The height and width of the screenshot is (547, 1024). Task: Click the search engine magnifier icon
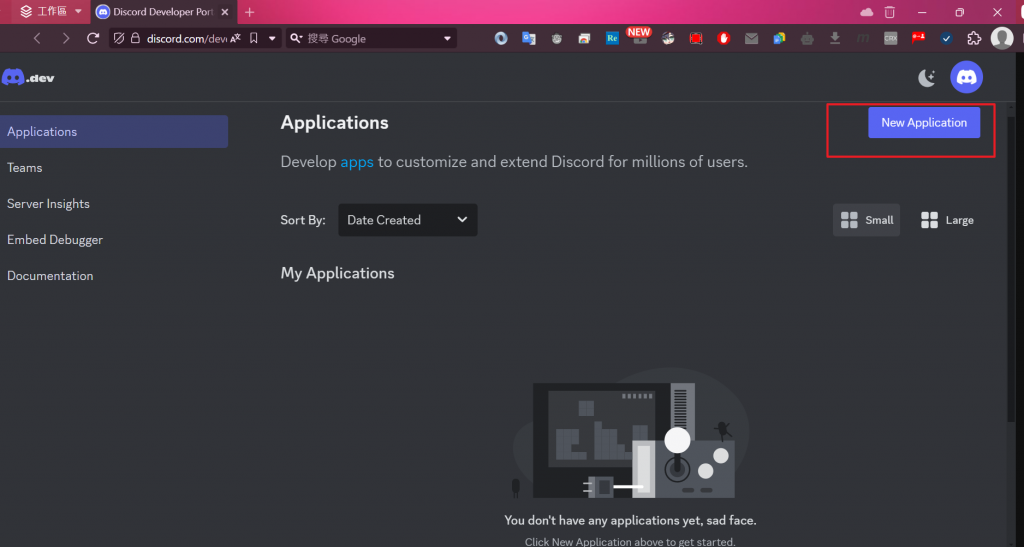[296, 39]
